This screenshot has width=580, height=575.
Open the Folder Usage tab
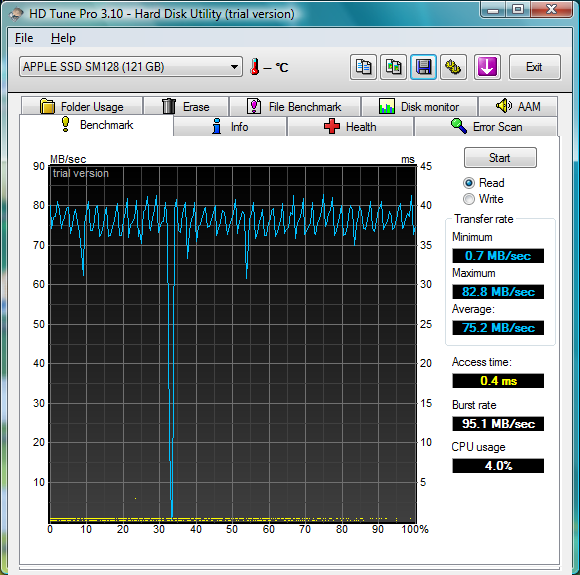(x=82, y=107)
